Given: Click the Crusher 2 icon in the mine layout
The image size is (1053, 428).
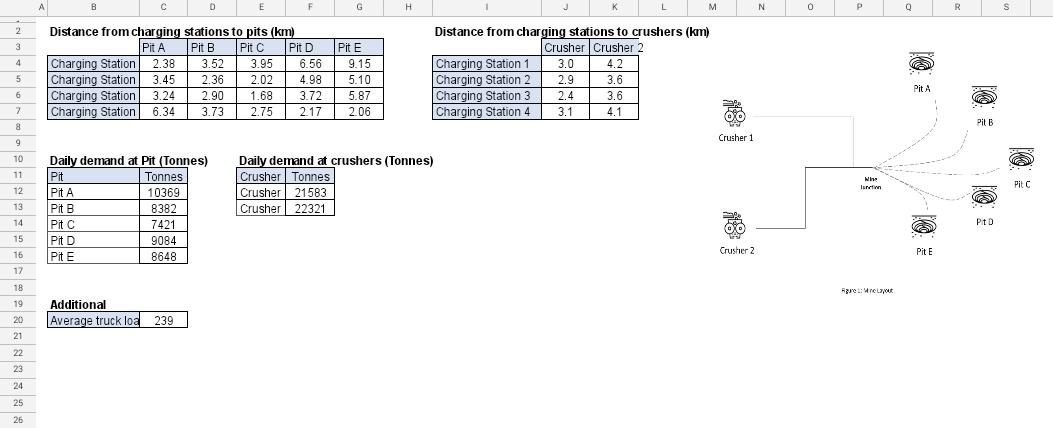Looking at the screenshot, I should click(733, 226).
